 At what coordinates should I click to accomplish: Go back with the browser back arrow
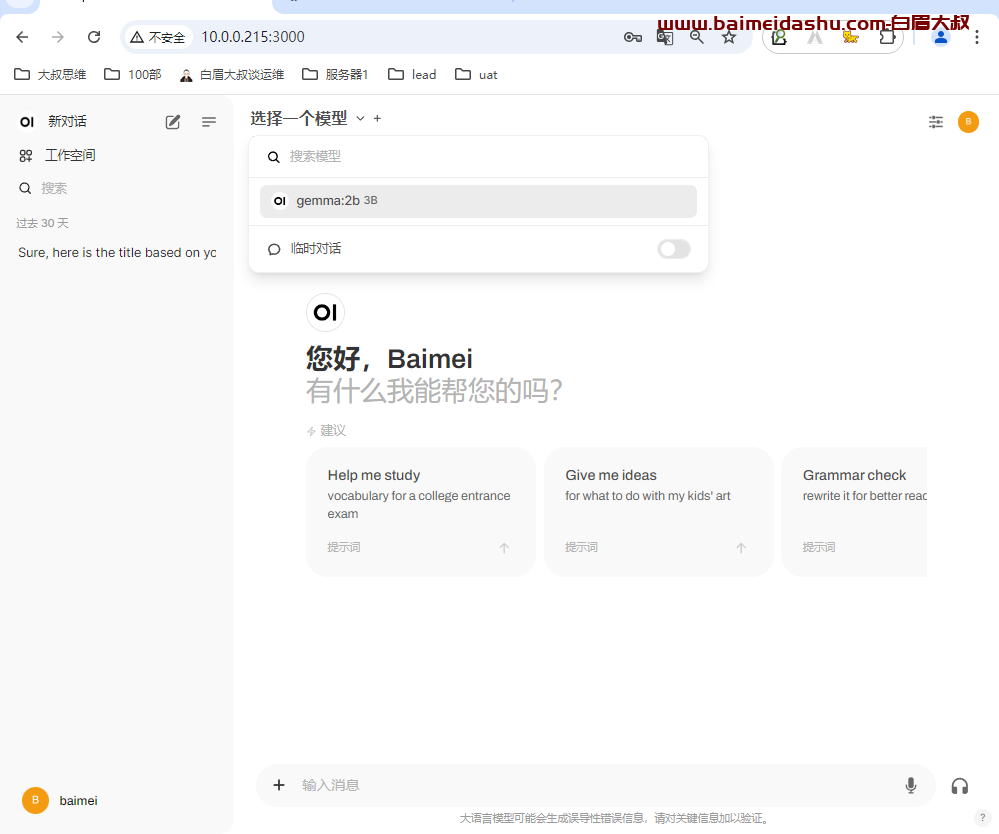point(22,37)
